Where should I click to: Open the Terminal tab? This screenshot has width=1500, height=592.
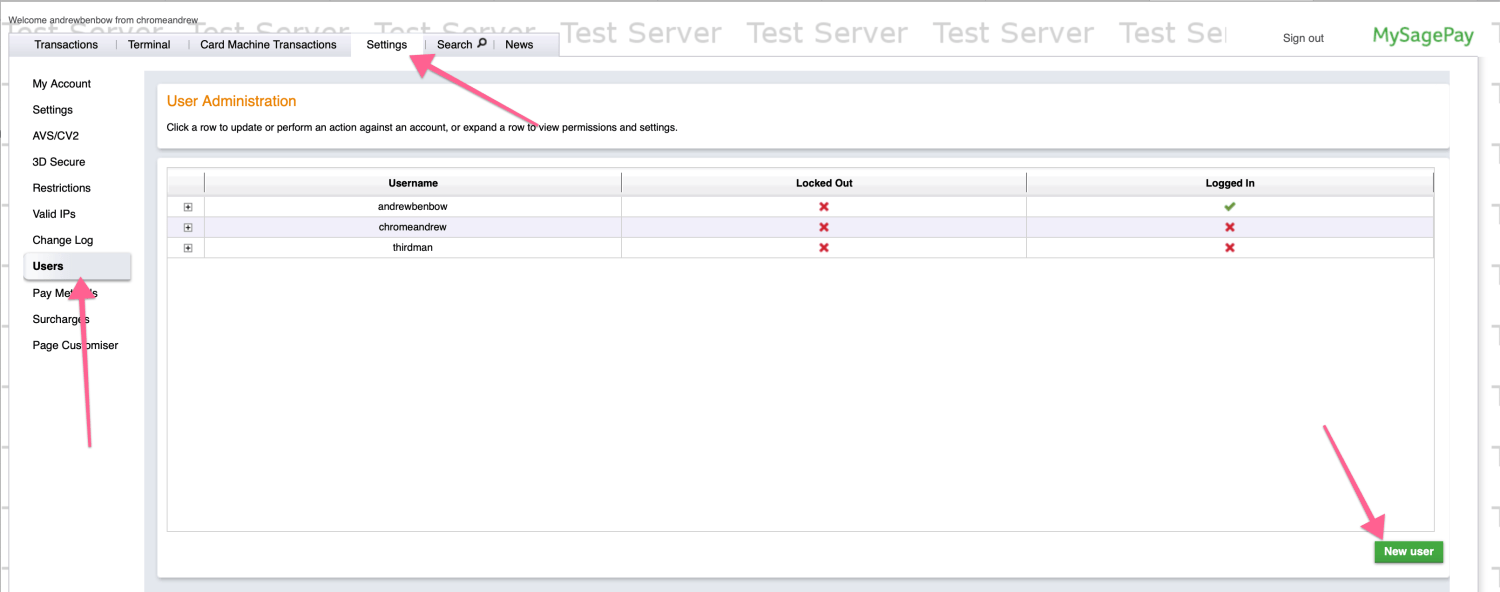pos(148,44)
